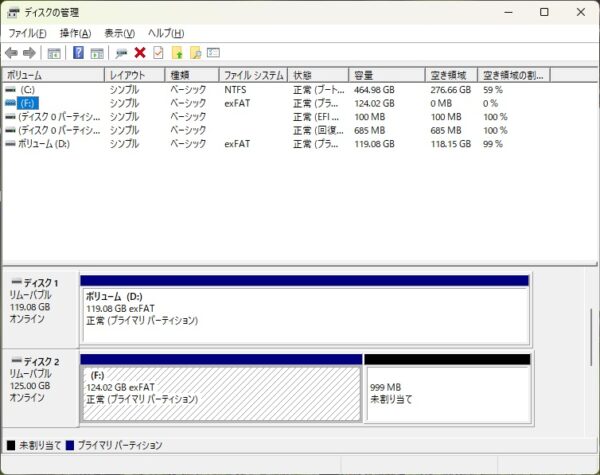The width and height of the screenshot is (600, 475).
Task: Select the ボリューム (D:) 119.08 GB partition block
Action: pyautogui.click(x=305, y=310)
